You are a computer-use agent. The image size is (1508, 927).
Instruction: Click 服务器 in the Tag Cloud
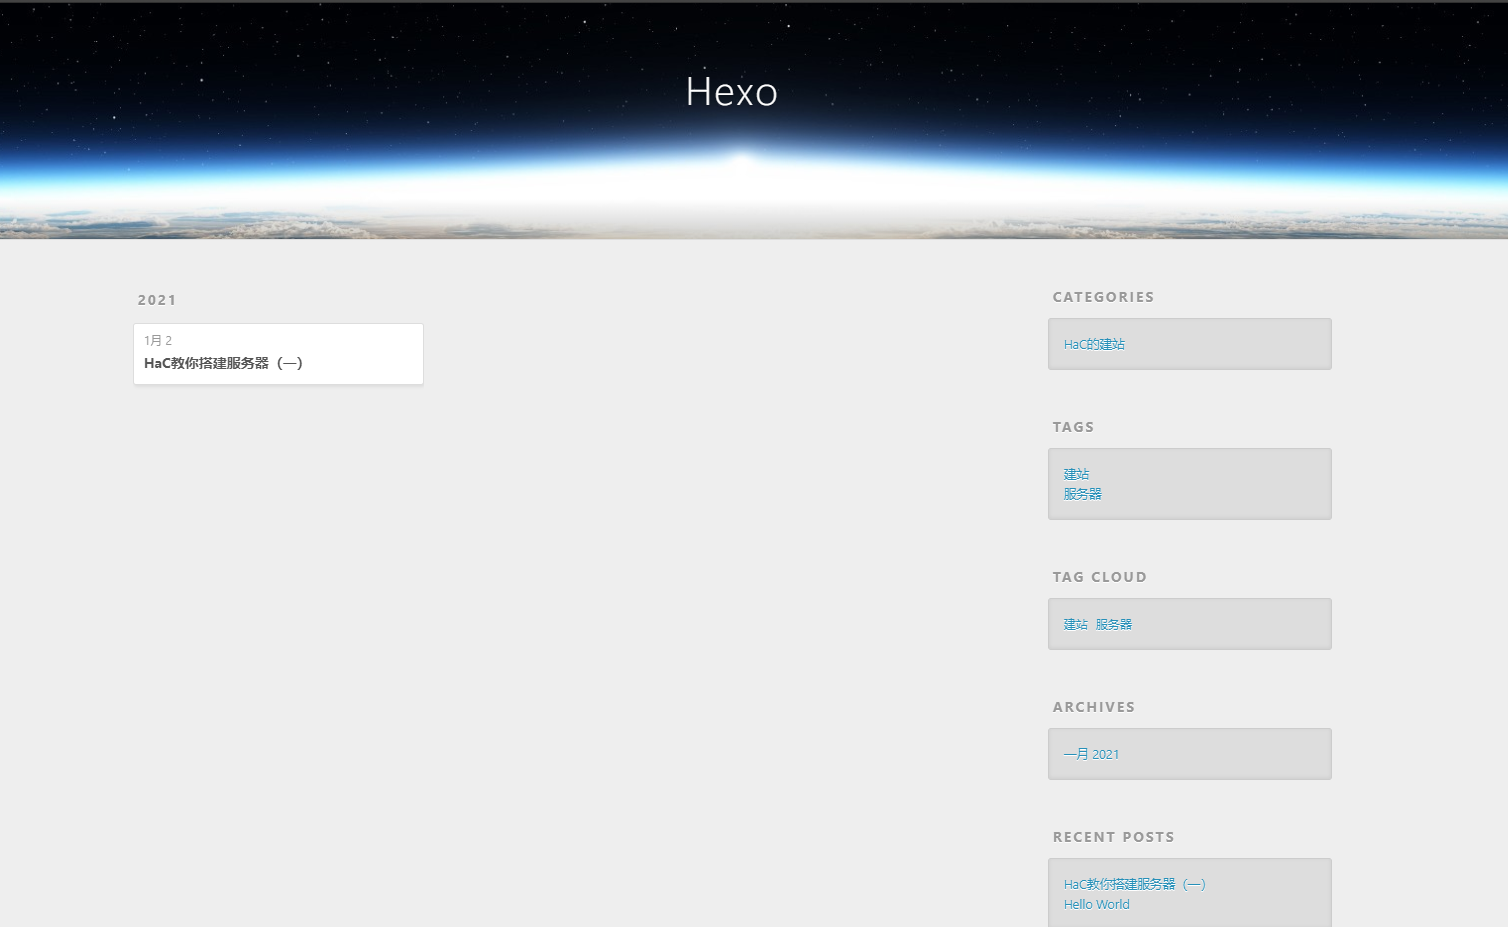[1113, 624]
